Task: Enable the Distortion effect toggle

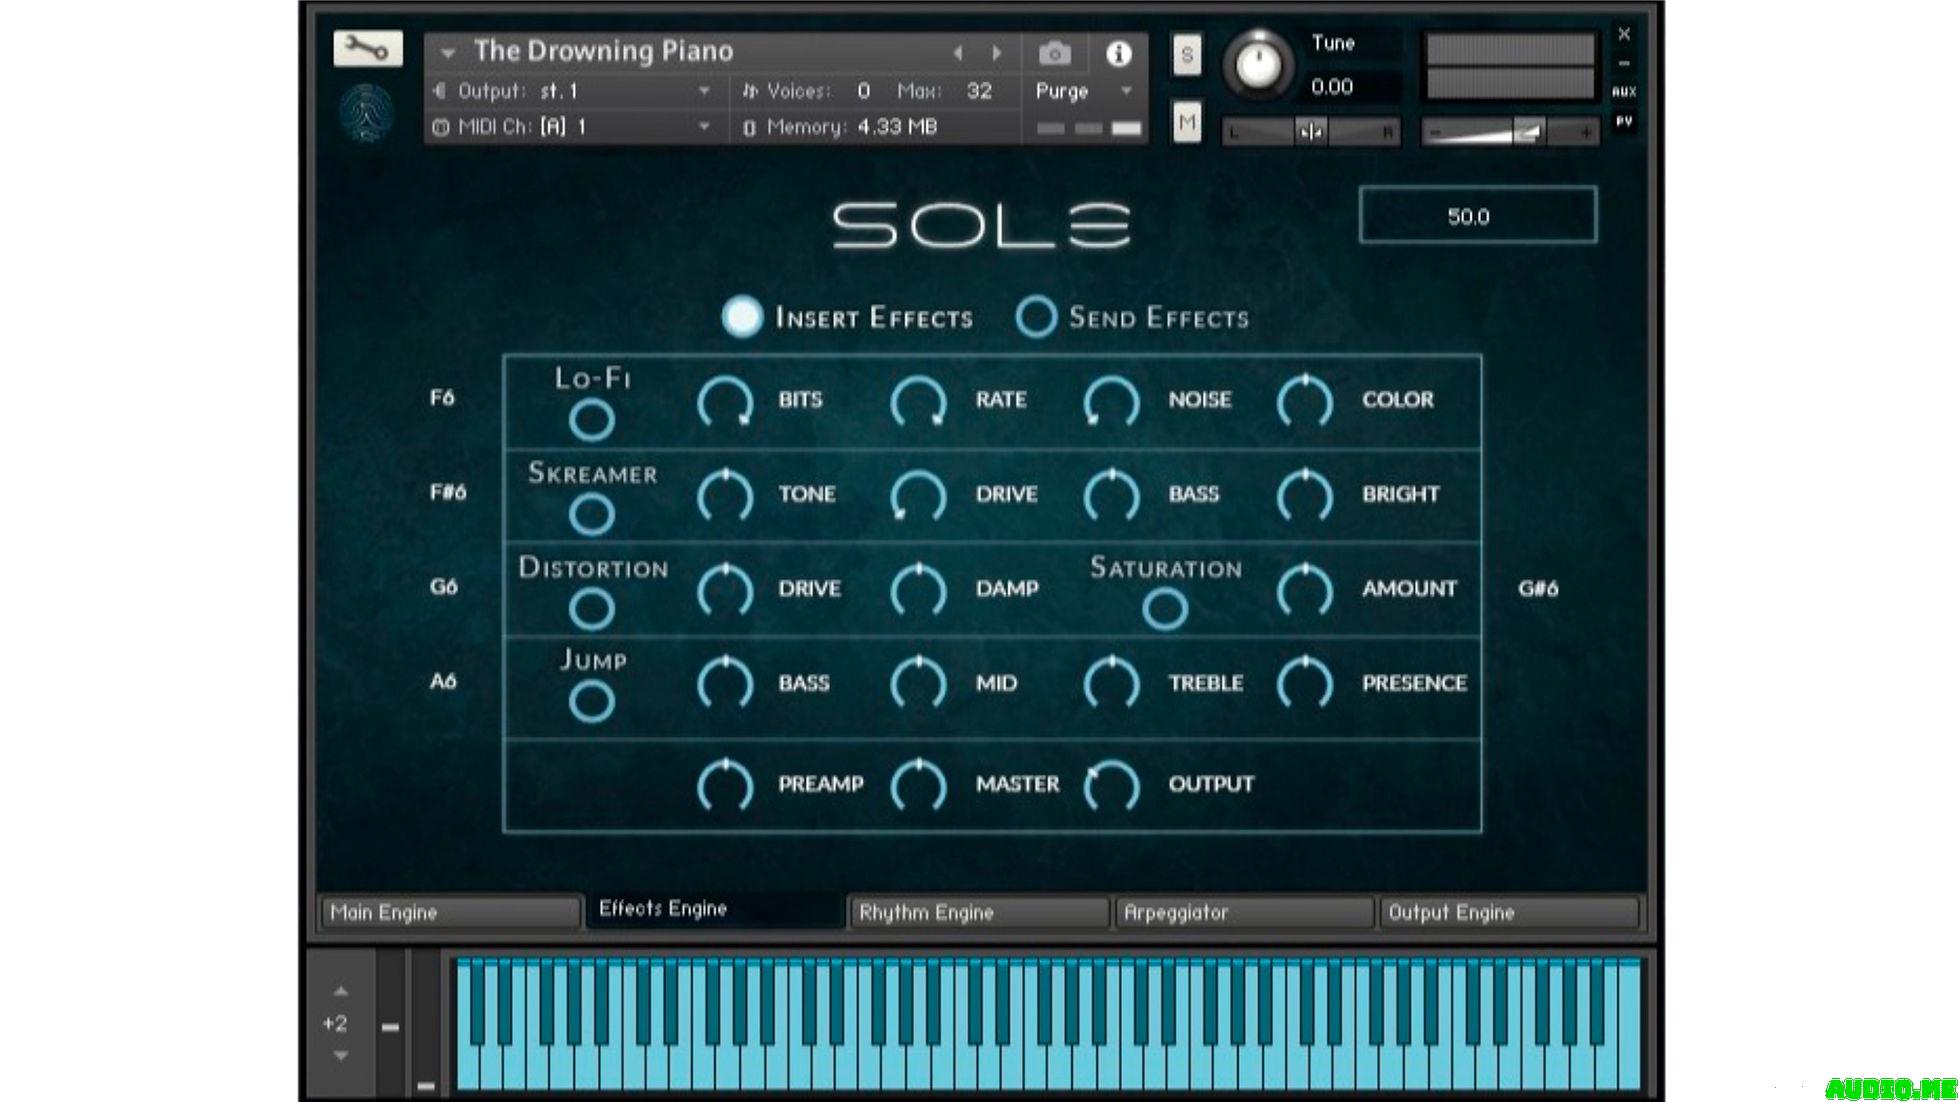Action: coord(591,609)
